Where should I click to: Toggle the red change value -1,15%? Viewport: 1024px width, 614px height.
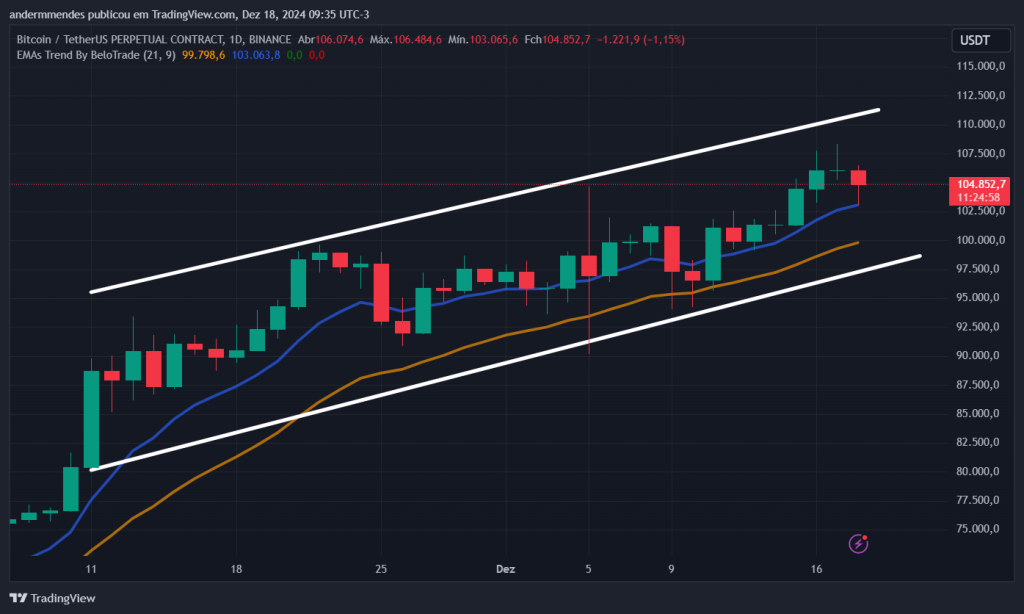(x=666, y=39)
